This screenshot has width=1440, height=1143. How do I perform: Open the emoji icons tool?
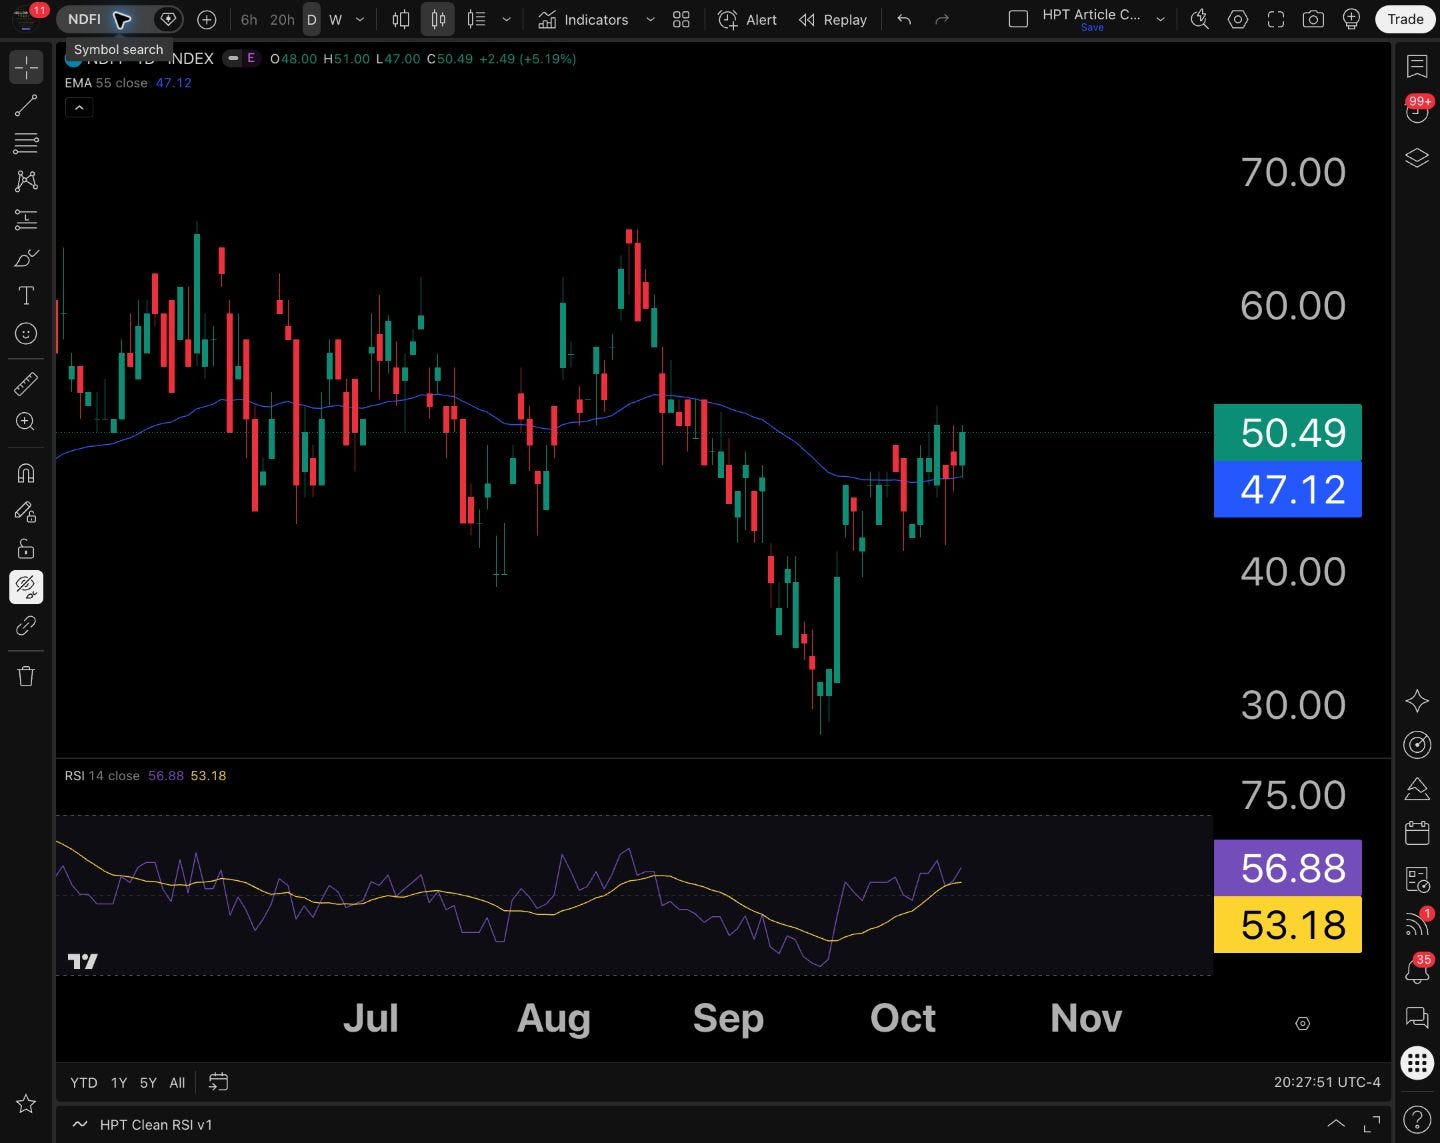[x=26, y=334]
